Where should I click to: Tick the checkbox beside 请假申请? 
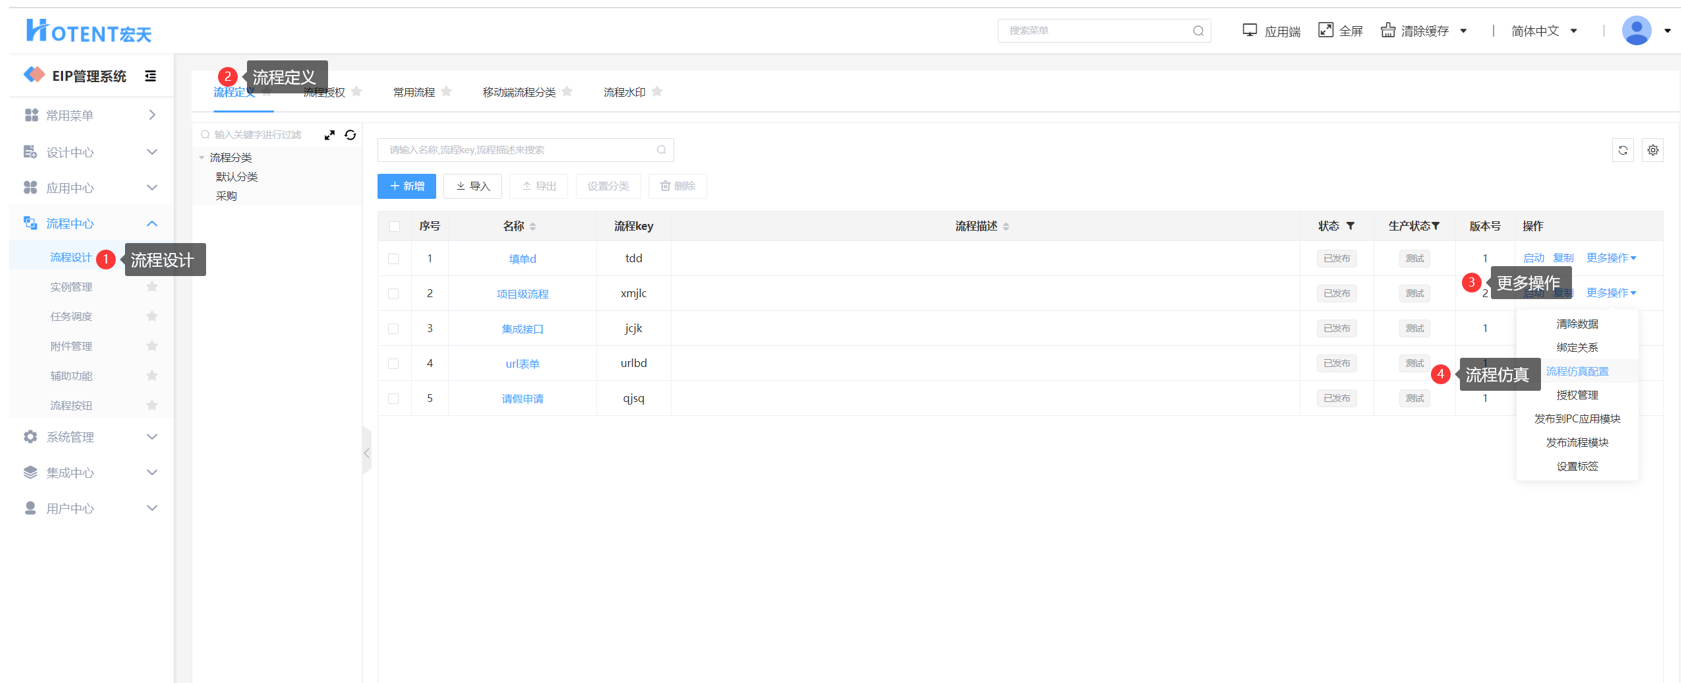pos(394,399)
